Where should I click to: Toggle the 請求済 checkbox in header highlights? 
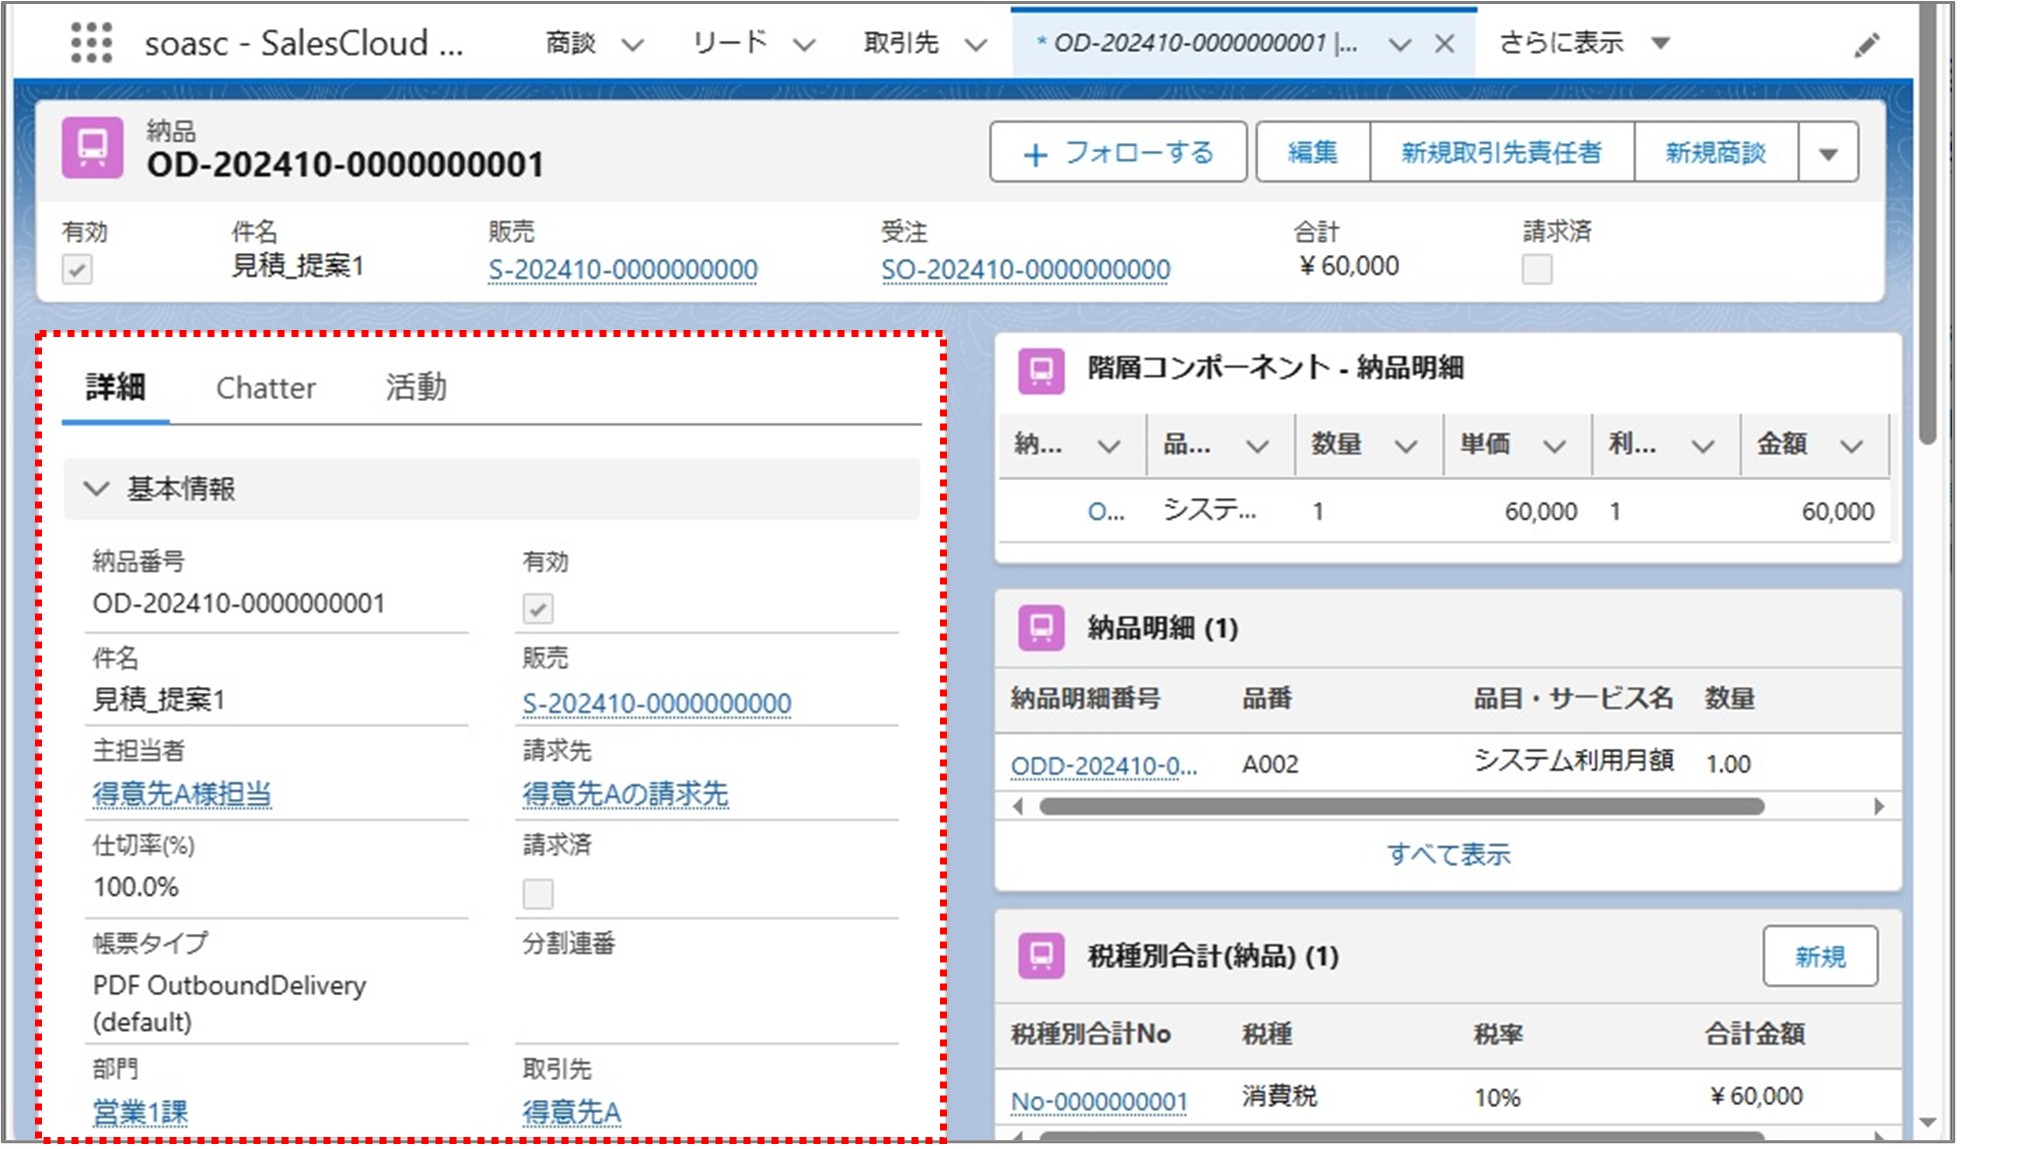pos(1537,269)
